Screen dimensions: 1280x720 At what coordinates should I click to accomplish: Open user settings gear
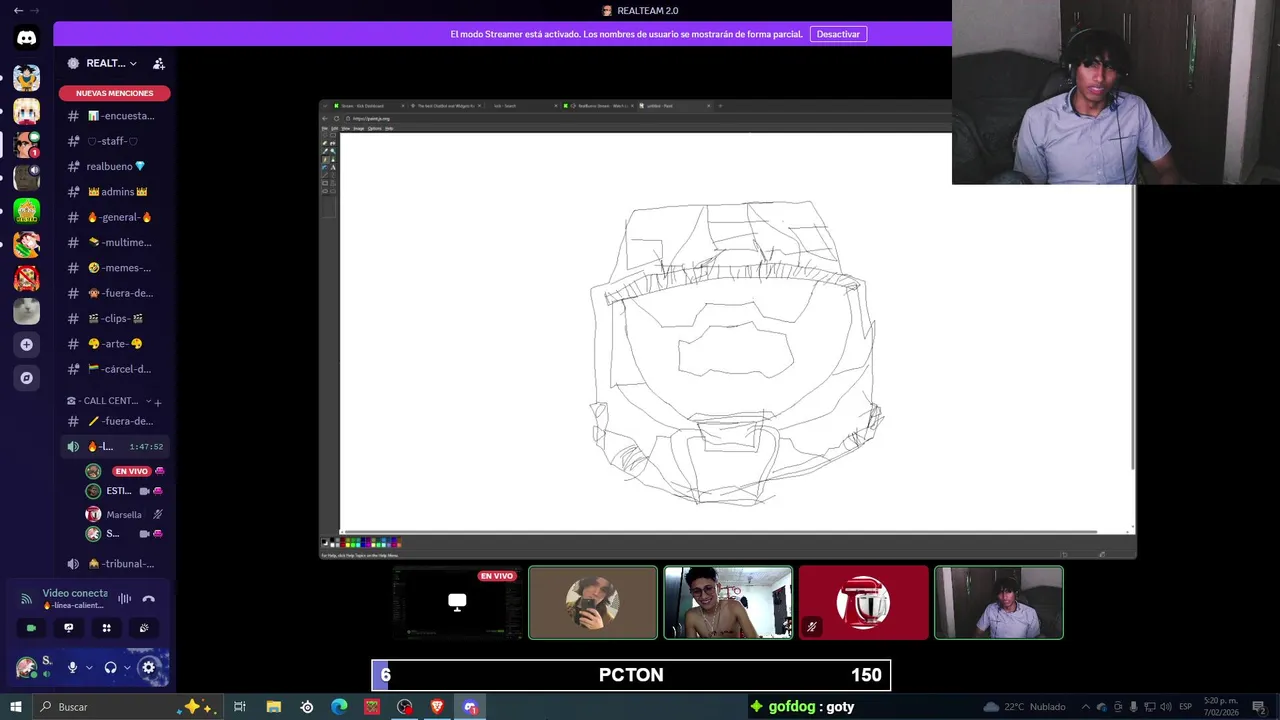pyautogui.click(x=148, y=667)
